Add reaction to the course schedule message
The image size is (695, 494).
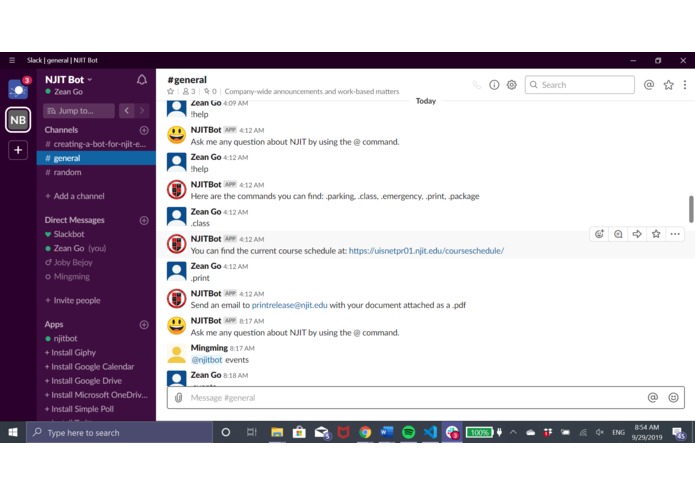point(599,234)
